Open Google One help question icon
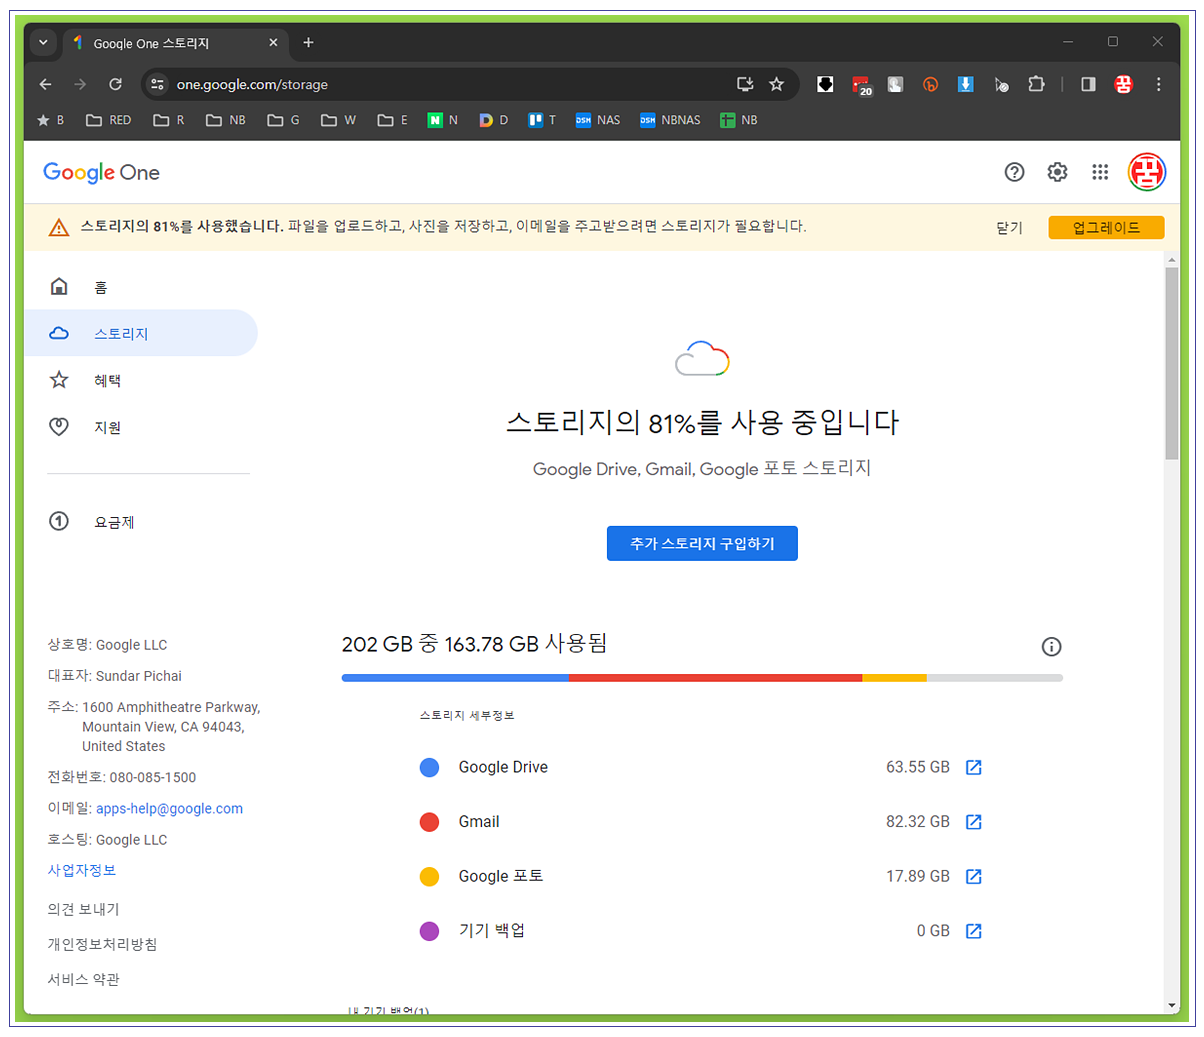 (x=1014, y=172)
